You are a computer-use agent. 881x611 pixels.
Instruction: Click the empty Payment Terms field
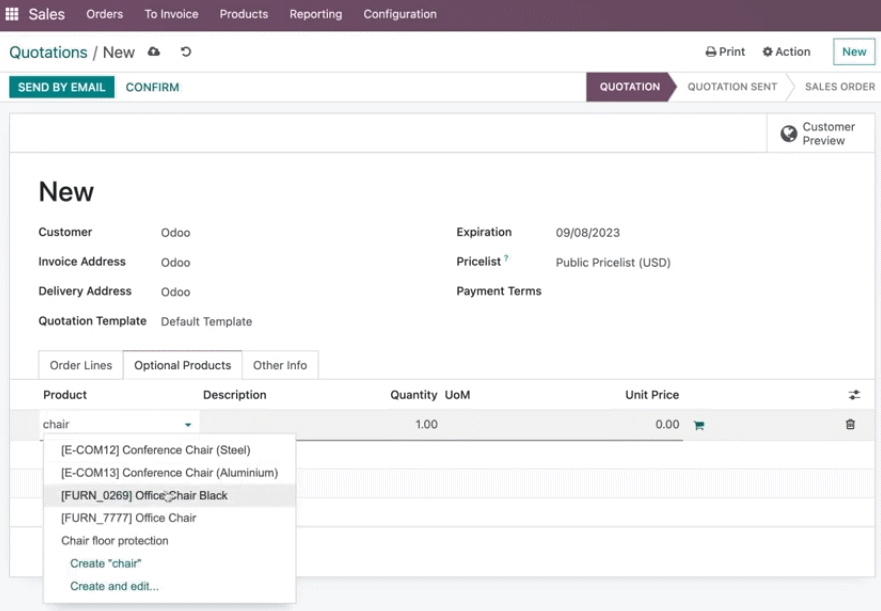pos(701,292)
